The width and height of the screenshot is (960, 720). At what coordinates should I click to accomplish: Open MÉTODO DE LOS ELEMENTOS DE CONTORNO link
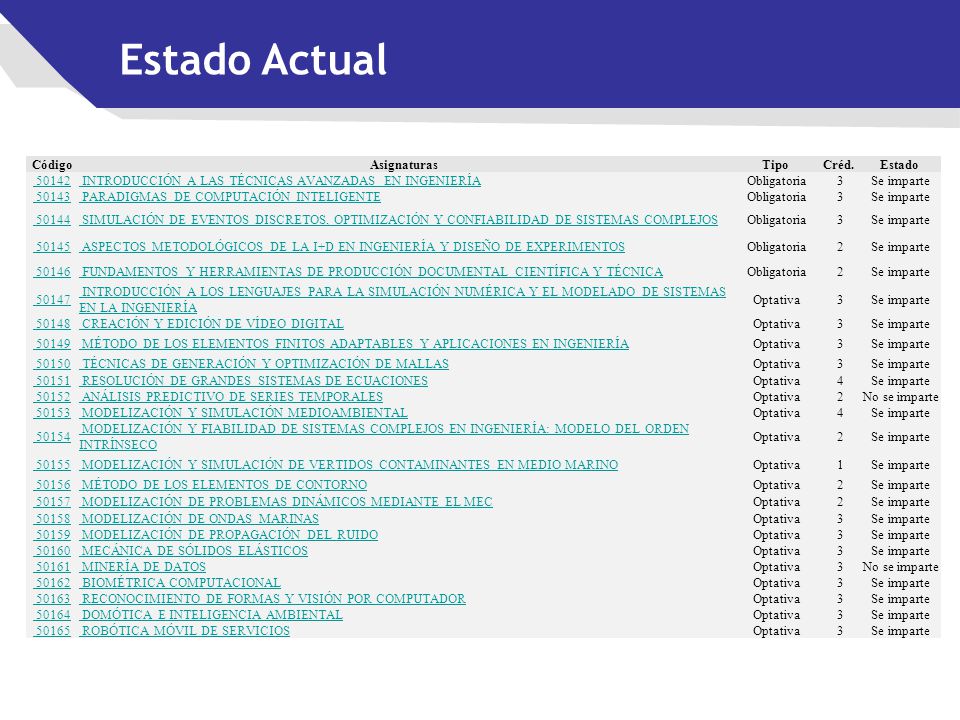[223, 485]
